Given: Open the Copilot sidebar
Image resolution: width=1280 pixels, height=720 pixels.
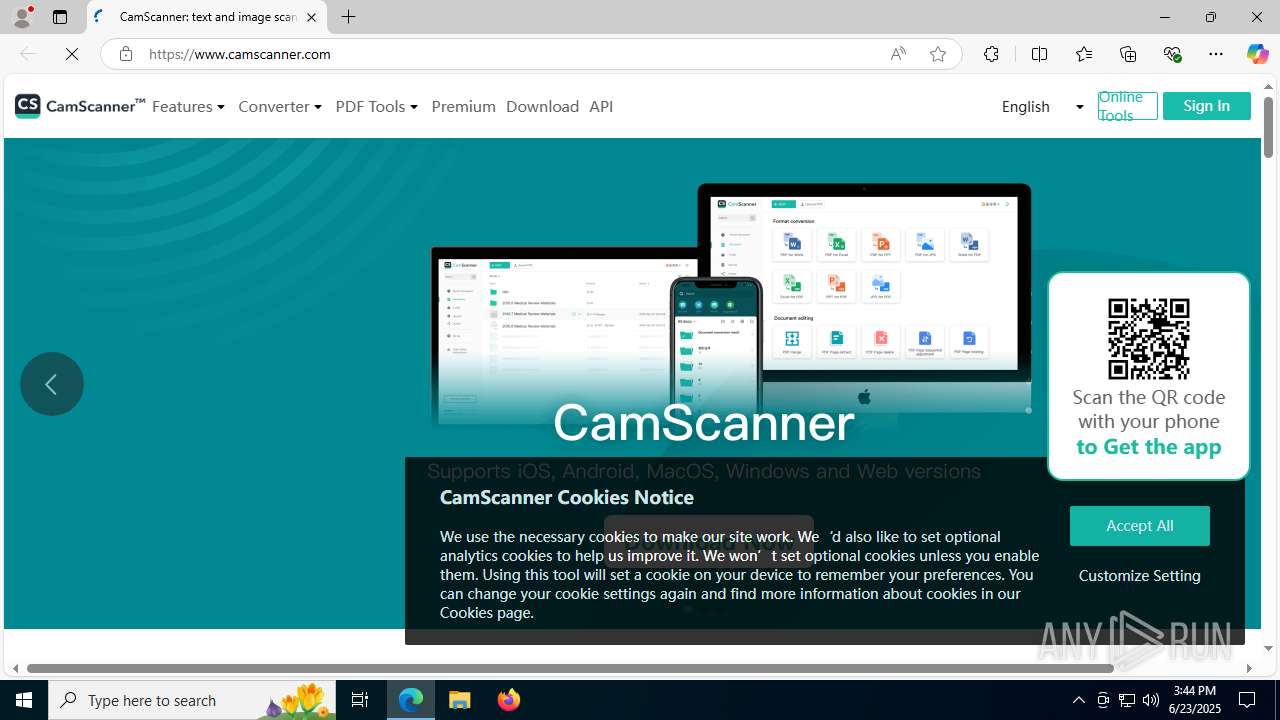Looking at the screenshot, I should (1257, 54).
